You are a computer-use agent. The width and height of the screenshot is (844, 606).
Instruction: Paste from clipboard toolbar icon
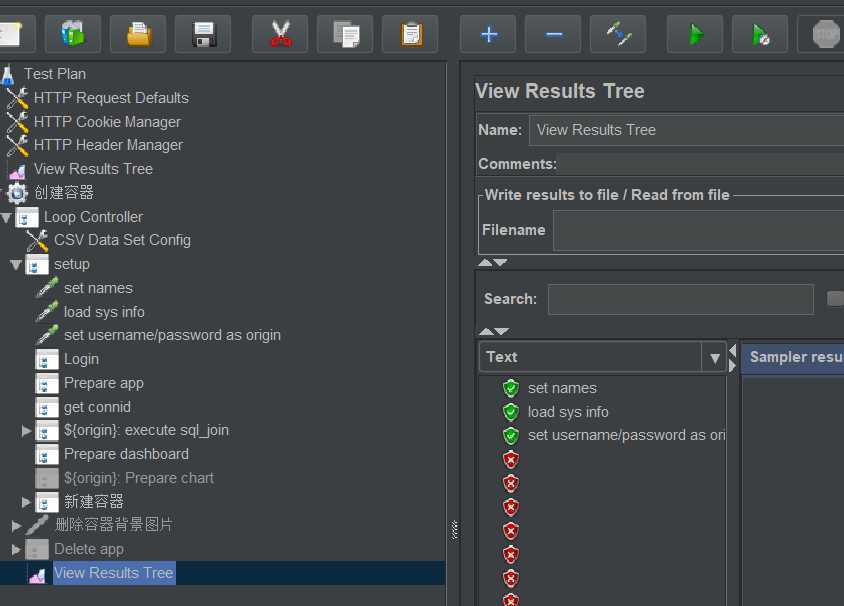coord(410,34)
